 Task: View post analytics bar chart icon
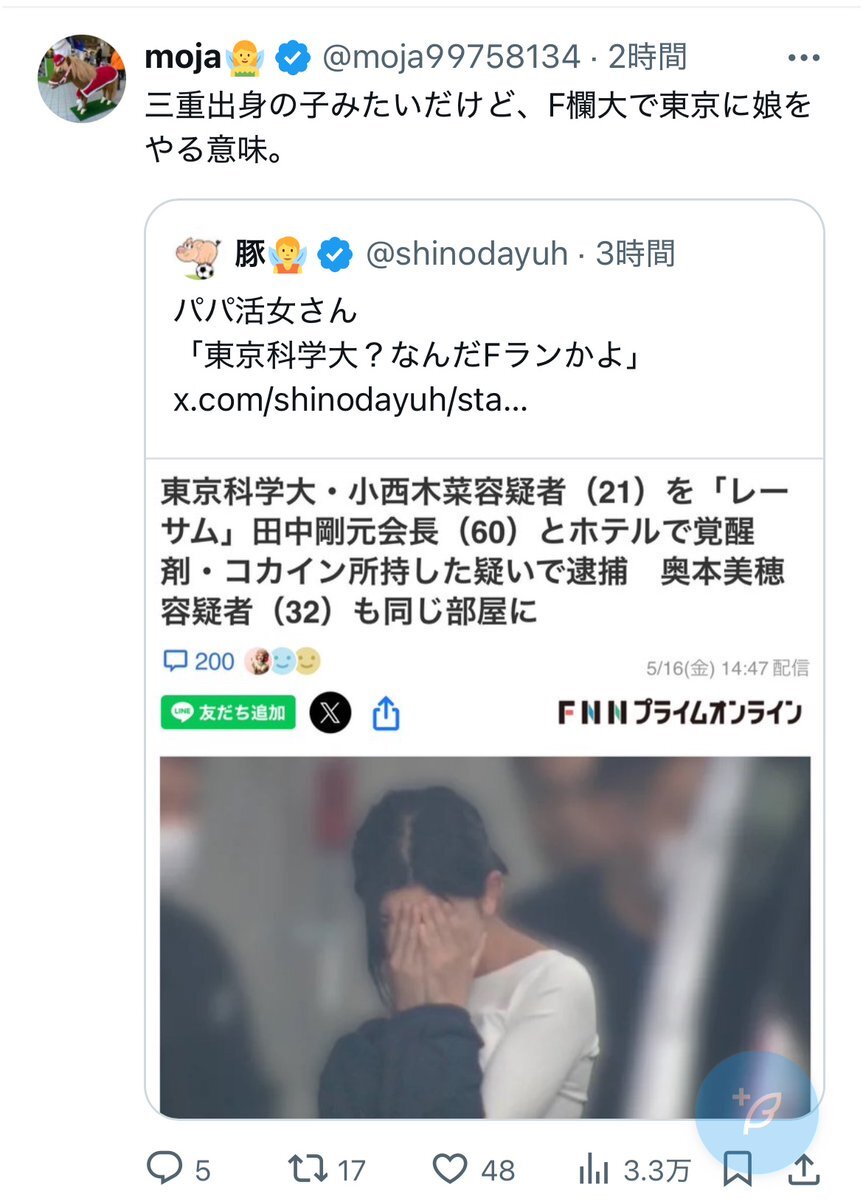tap(593, 1168)
